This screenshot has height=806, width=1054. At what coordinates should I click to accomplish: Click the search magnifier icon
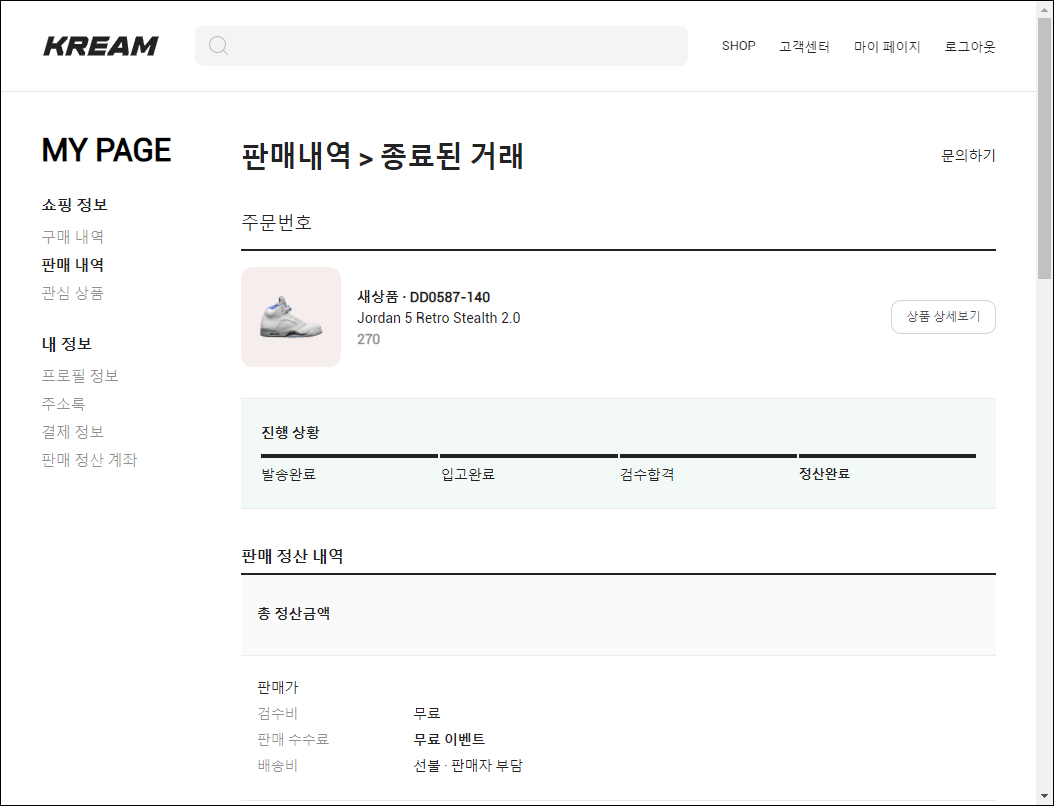(x=218, y=46)
